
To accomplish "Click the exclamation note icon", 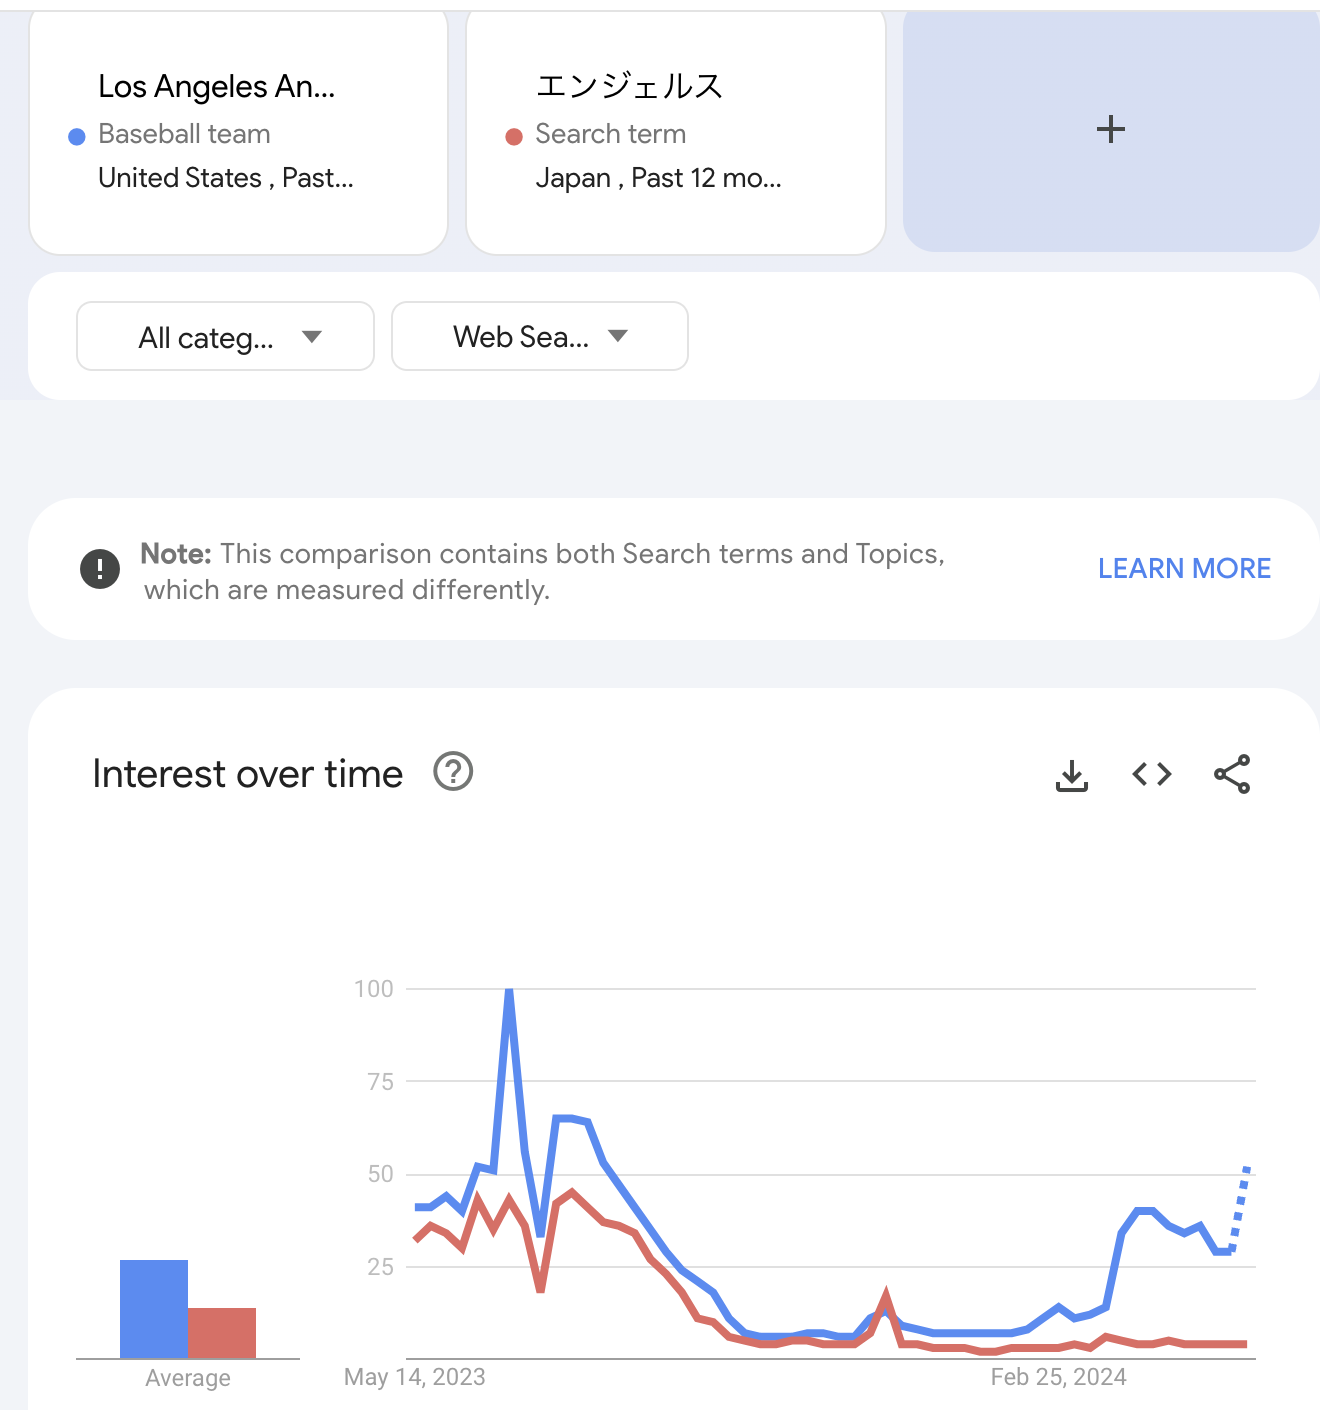I will pos(100,570).
